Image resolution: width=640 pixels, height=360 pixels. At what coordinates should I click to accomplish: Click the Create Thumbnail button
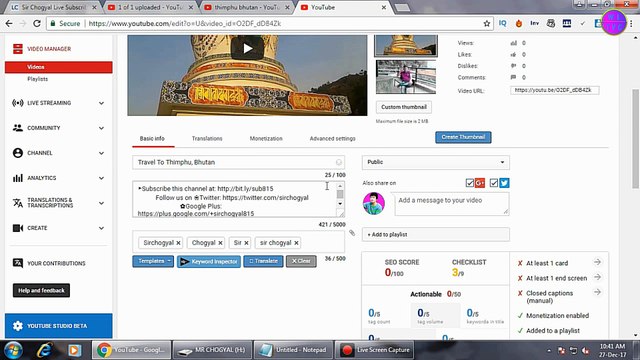463,137
